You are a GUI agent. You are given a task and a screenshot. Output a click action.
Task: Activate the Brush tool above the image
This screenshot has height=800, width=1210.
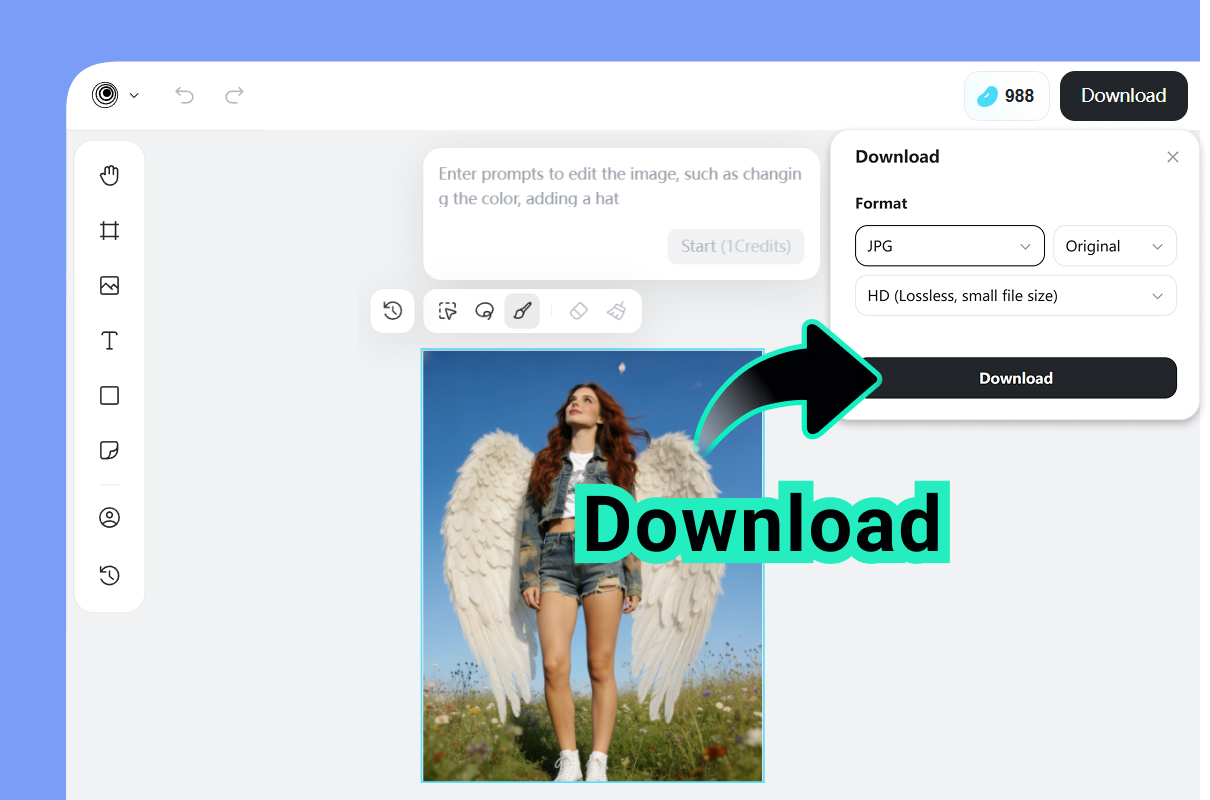522,311
